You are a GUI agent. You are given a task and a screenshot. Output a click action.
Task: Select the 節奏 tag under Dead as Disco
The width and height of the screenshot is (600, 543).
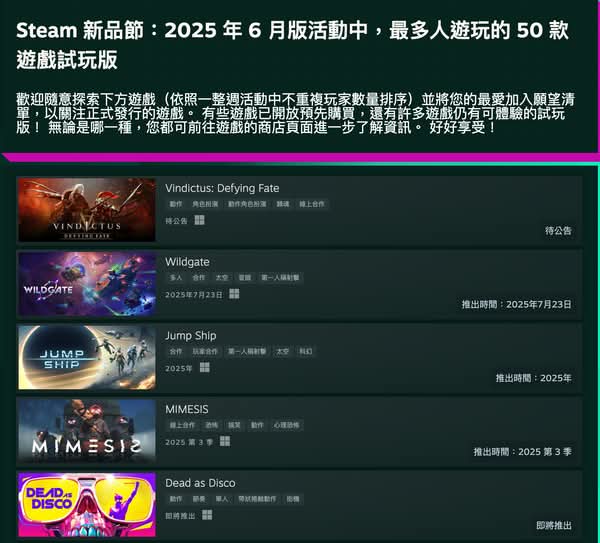199,499
